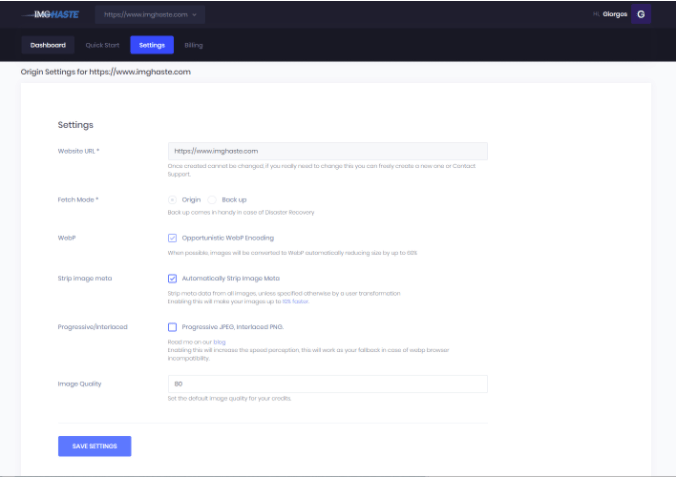Disable Opportunistic WebP Encoding checkbox
Screen dimensions: 676x477
173,238
